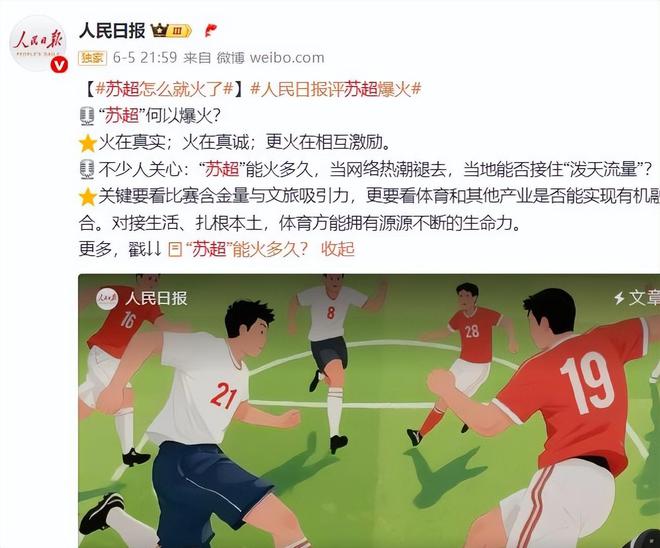Collapse the post with 收起
Viewport: 660px width, 548px height.
point(338,249)
